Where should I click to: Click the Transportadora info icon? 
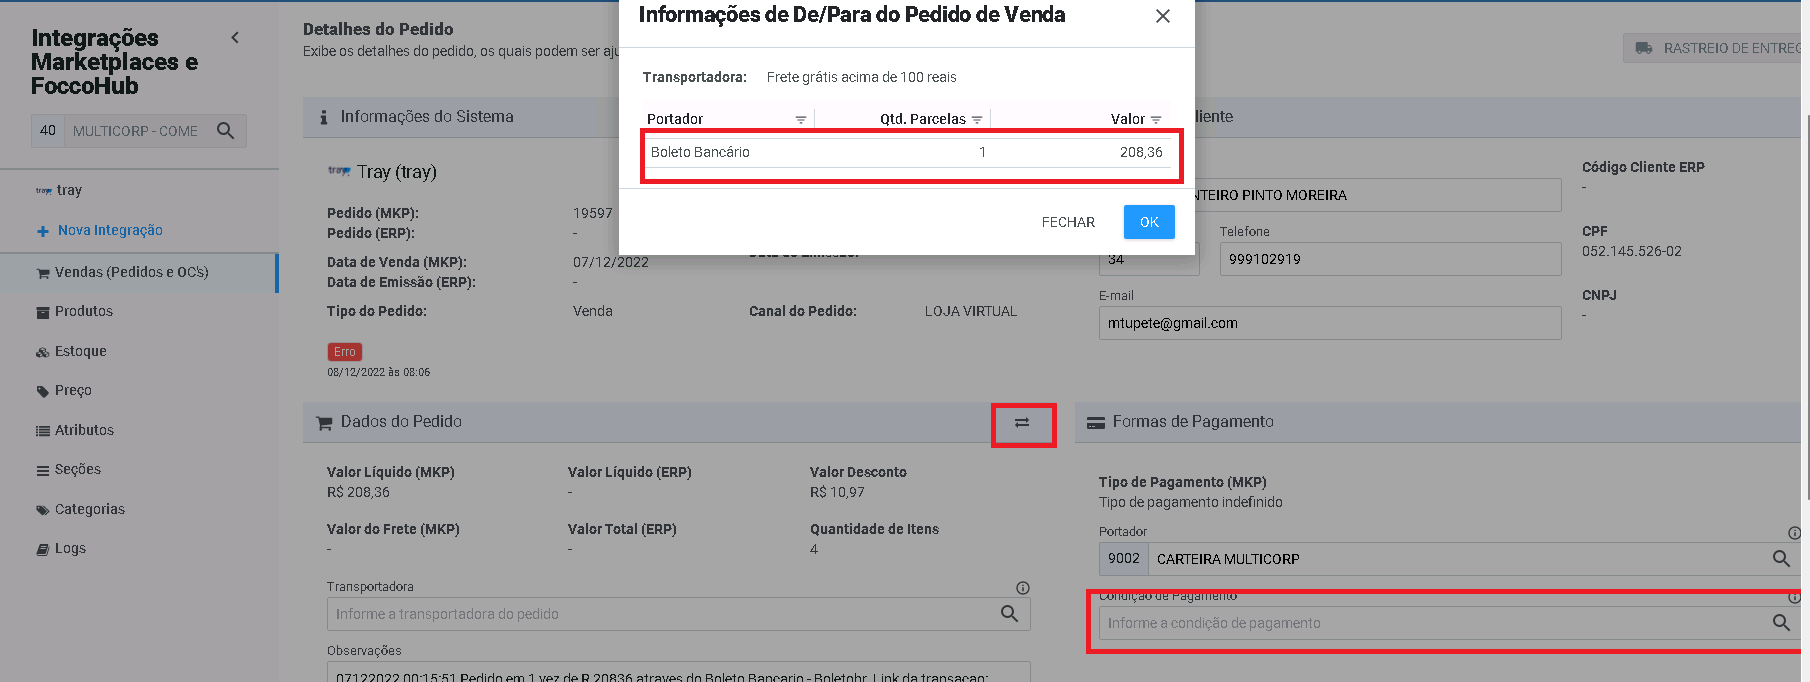click(1023, 588)
